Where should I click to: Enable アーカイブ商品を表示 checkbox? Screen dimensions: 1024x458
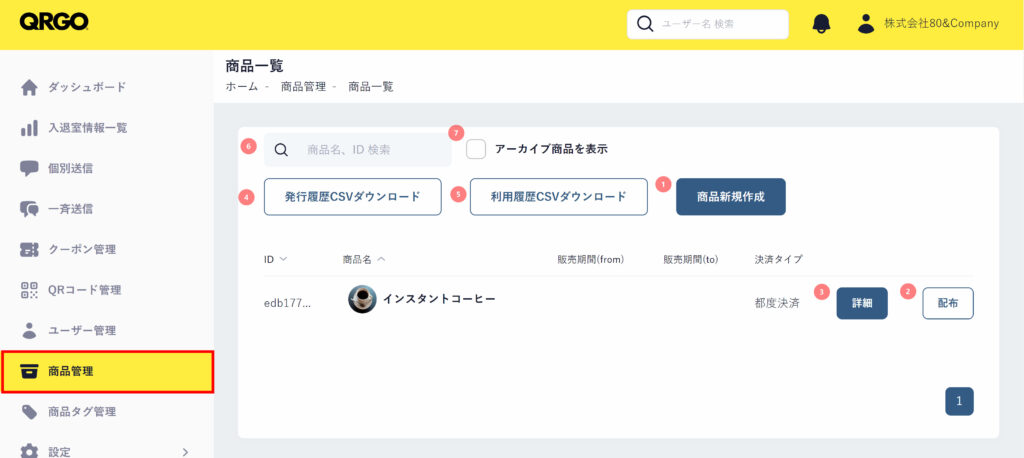(476, 149)
